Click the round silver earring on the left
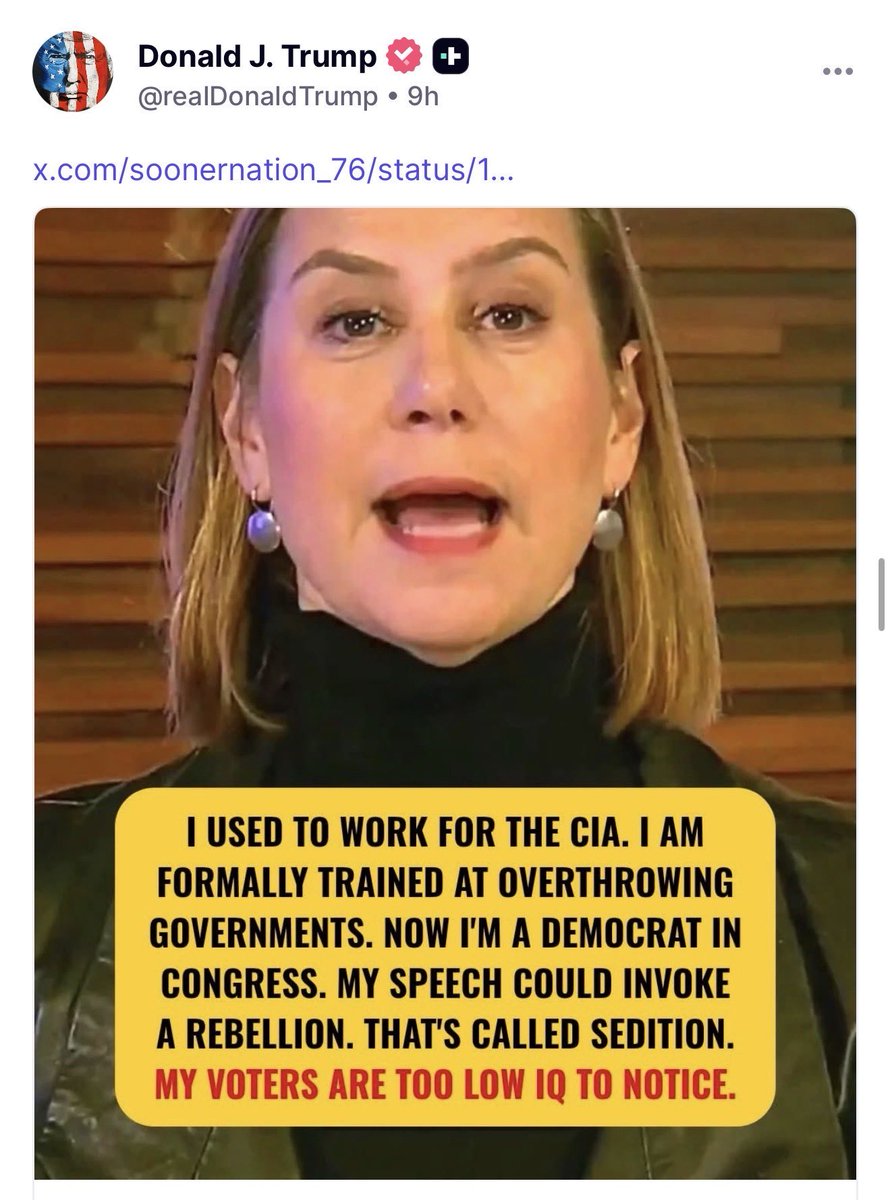The height and width of the screenshot is (1200, 890). click(x=264, y=529)
